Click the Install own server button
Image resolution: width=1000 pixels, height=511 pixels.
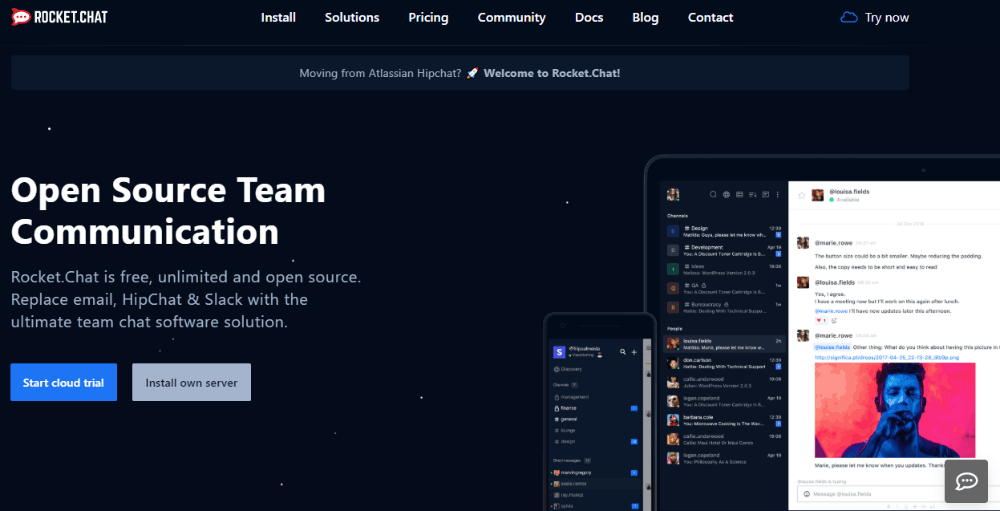tap(191, 382)
